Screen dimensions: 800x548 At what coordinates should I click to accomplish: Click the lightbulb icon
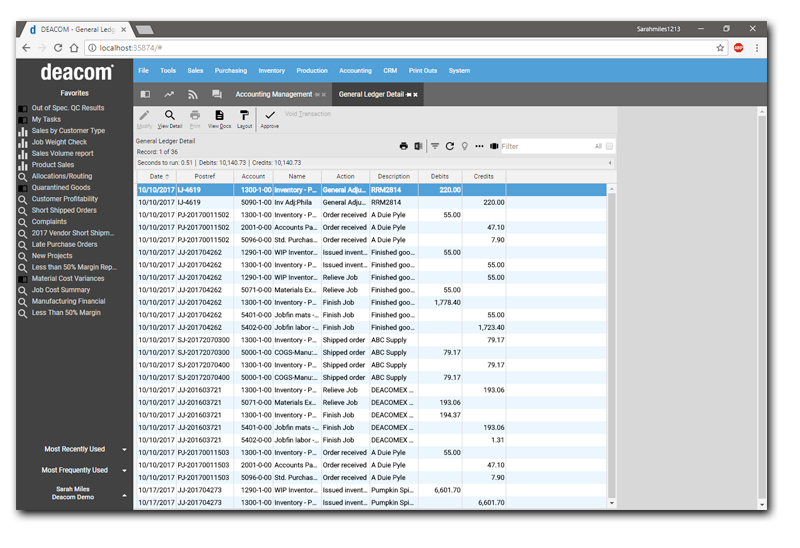[464, 146]
